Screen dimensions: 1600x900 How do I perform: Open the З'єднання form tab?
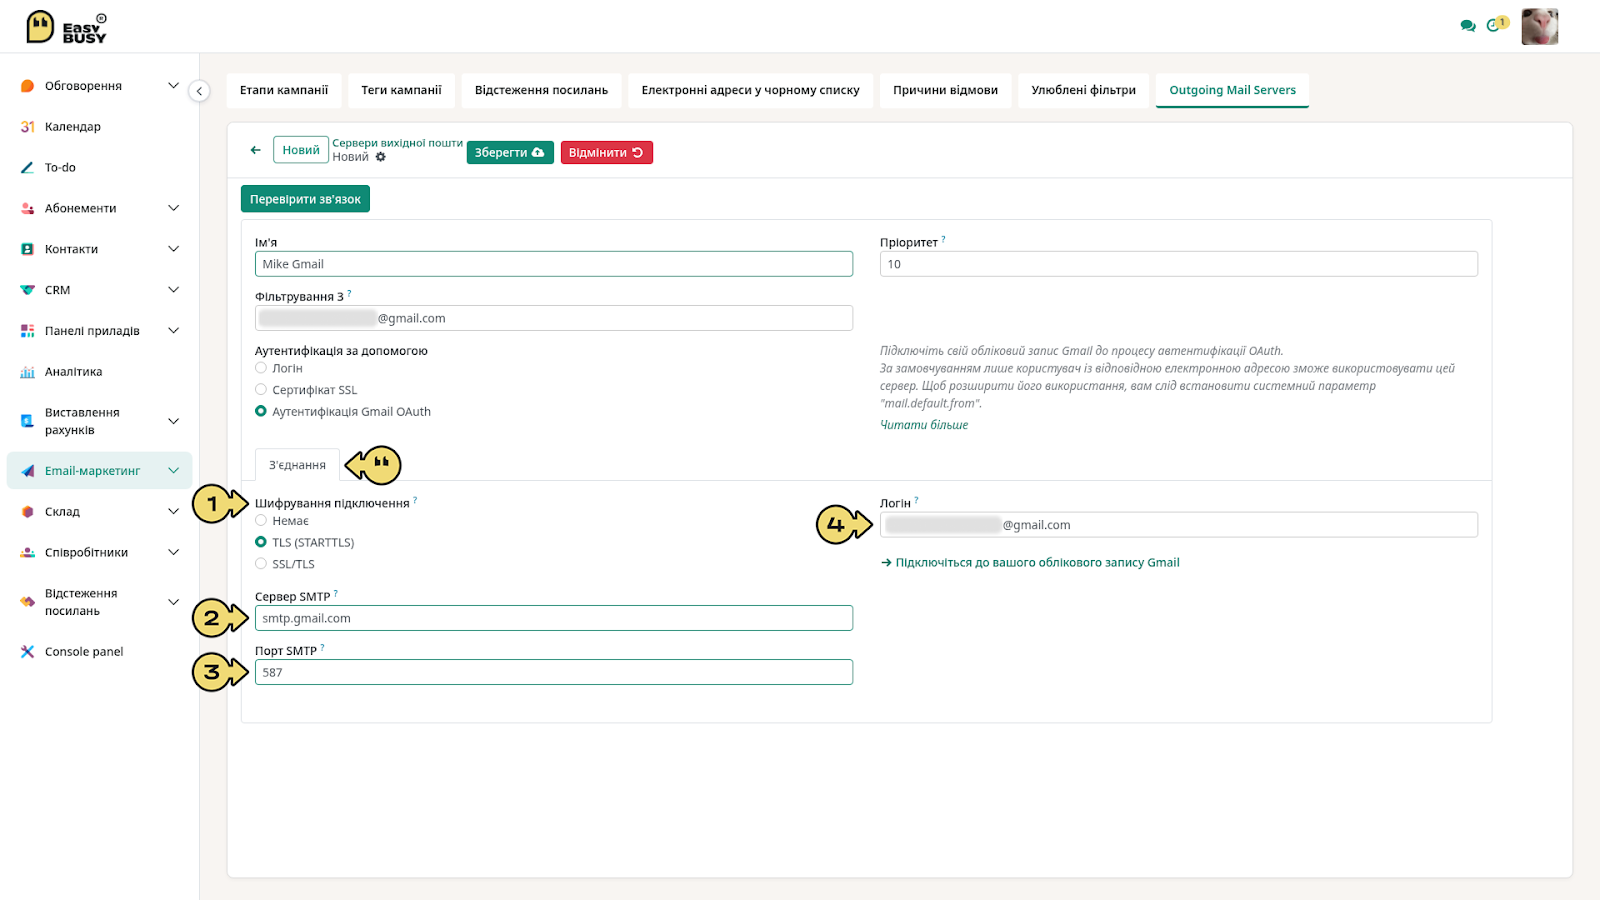(297, 465)
